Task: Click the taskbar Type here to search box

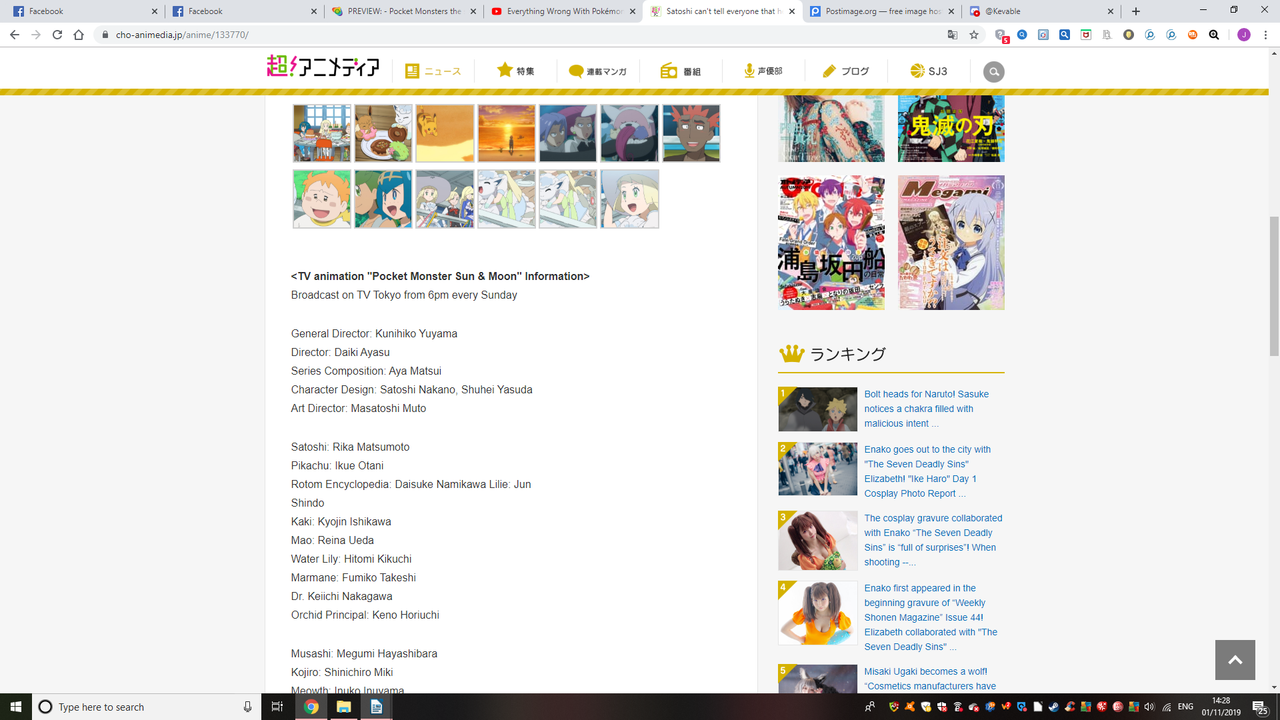Action: coord(145,706)
